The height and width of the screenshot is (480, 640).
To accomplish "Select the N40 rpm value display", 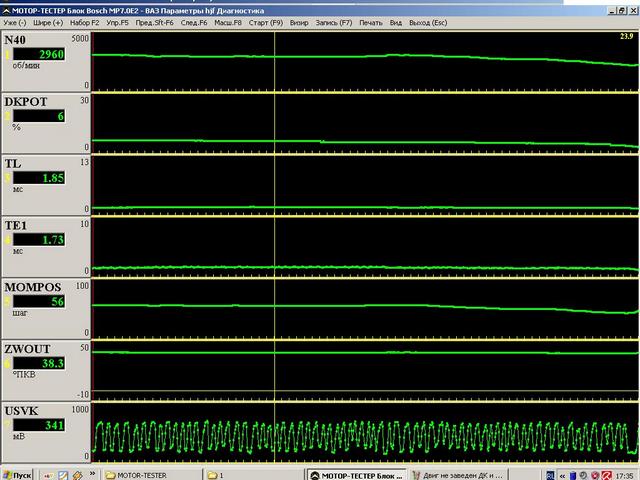I will coord(39,54).
